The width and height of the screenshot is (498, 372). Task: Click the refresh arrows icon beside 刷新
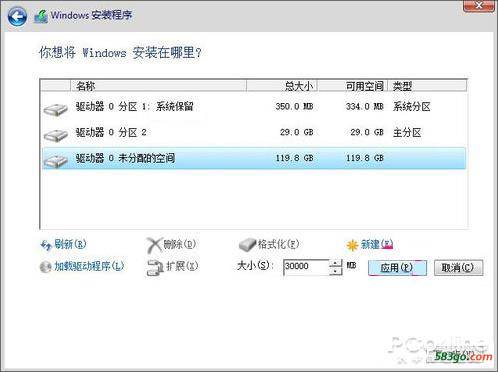[45, 245]
